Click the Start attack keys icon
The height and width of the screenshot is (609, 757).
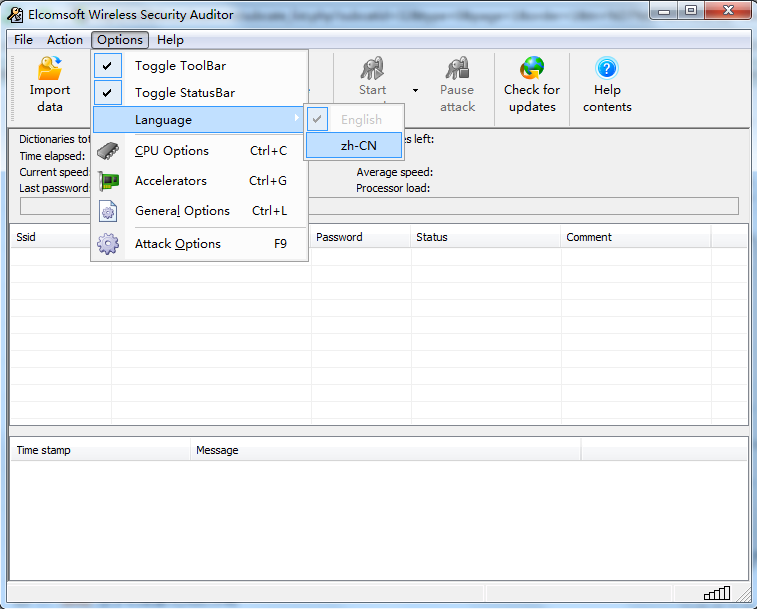[x=372, y=68]
